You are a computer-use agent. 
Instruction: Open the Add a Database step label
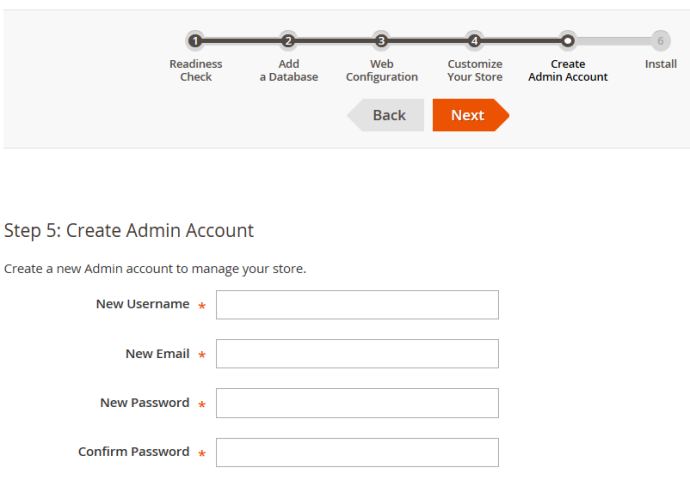[x=289, y=70]
